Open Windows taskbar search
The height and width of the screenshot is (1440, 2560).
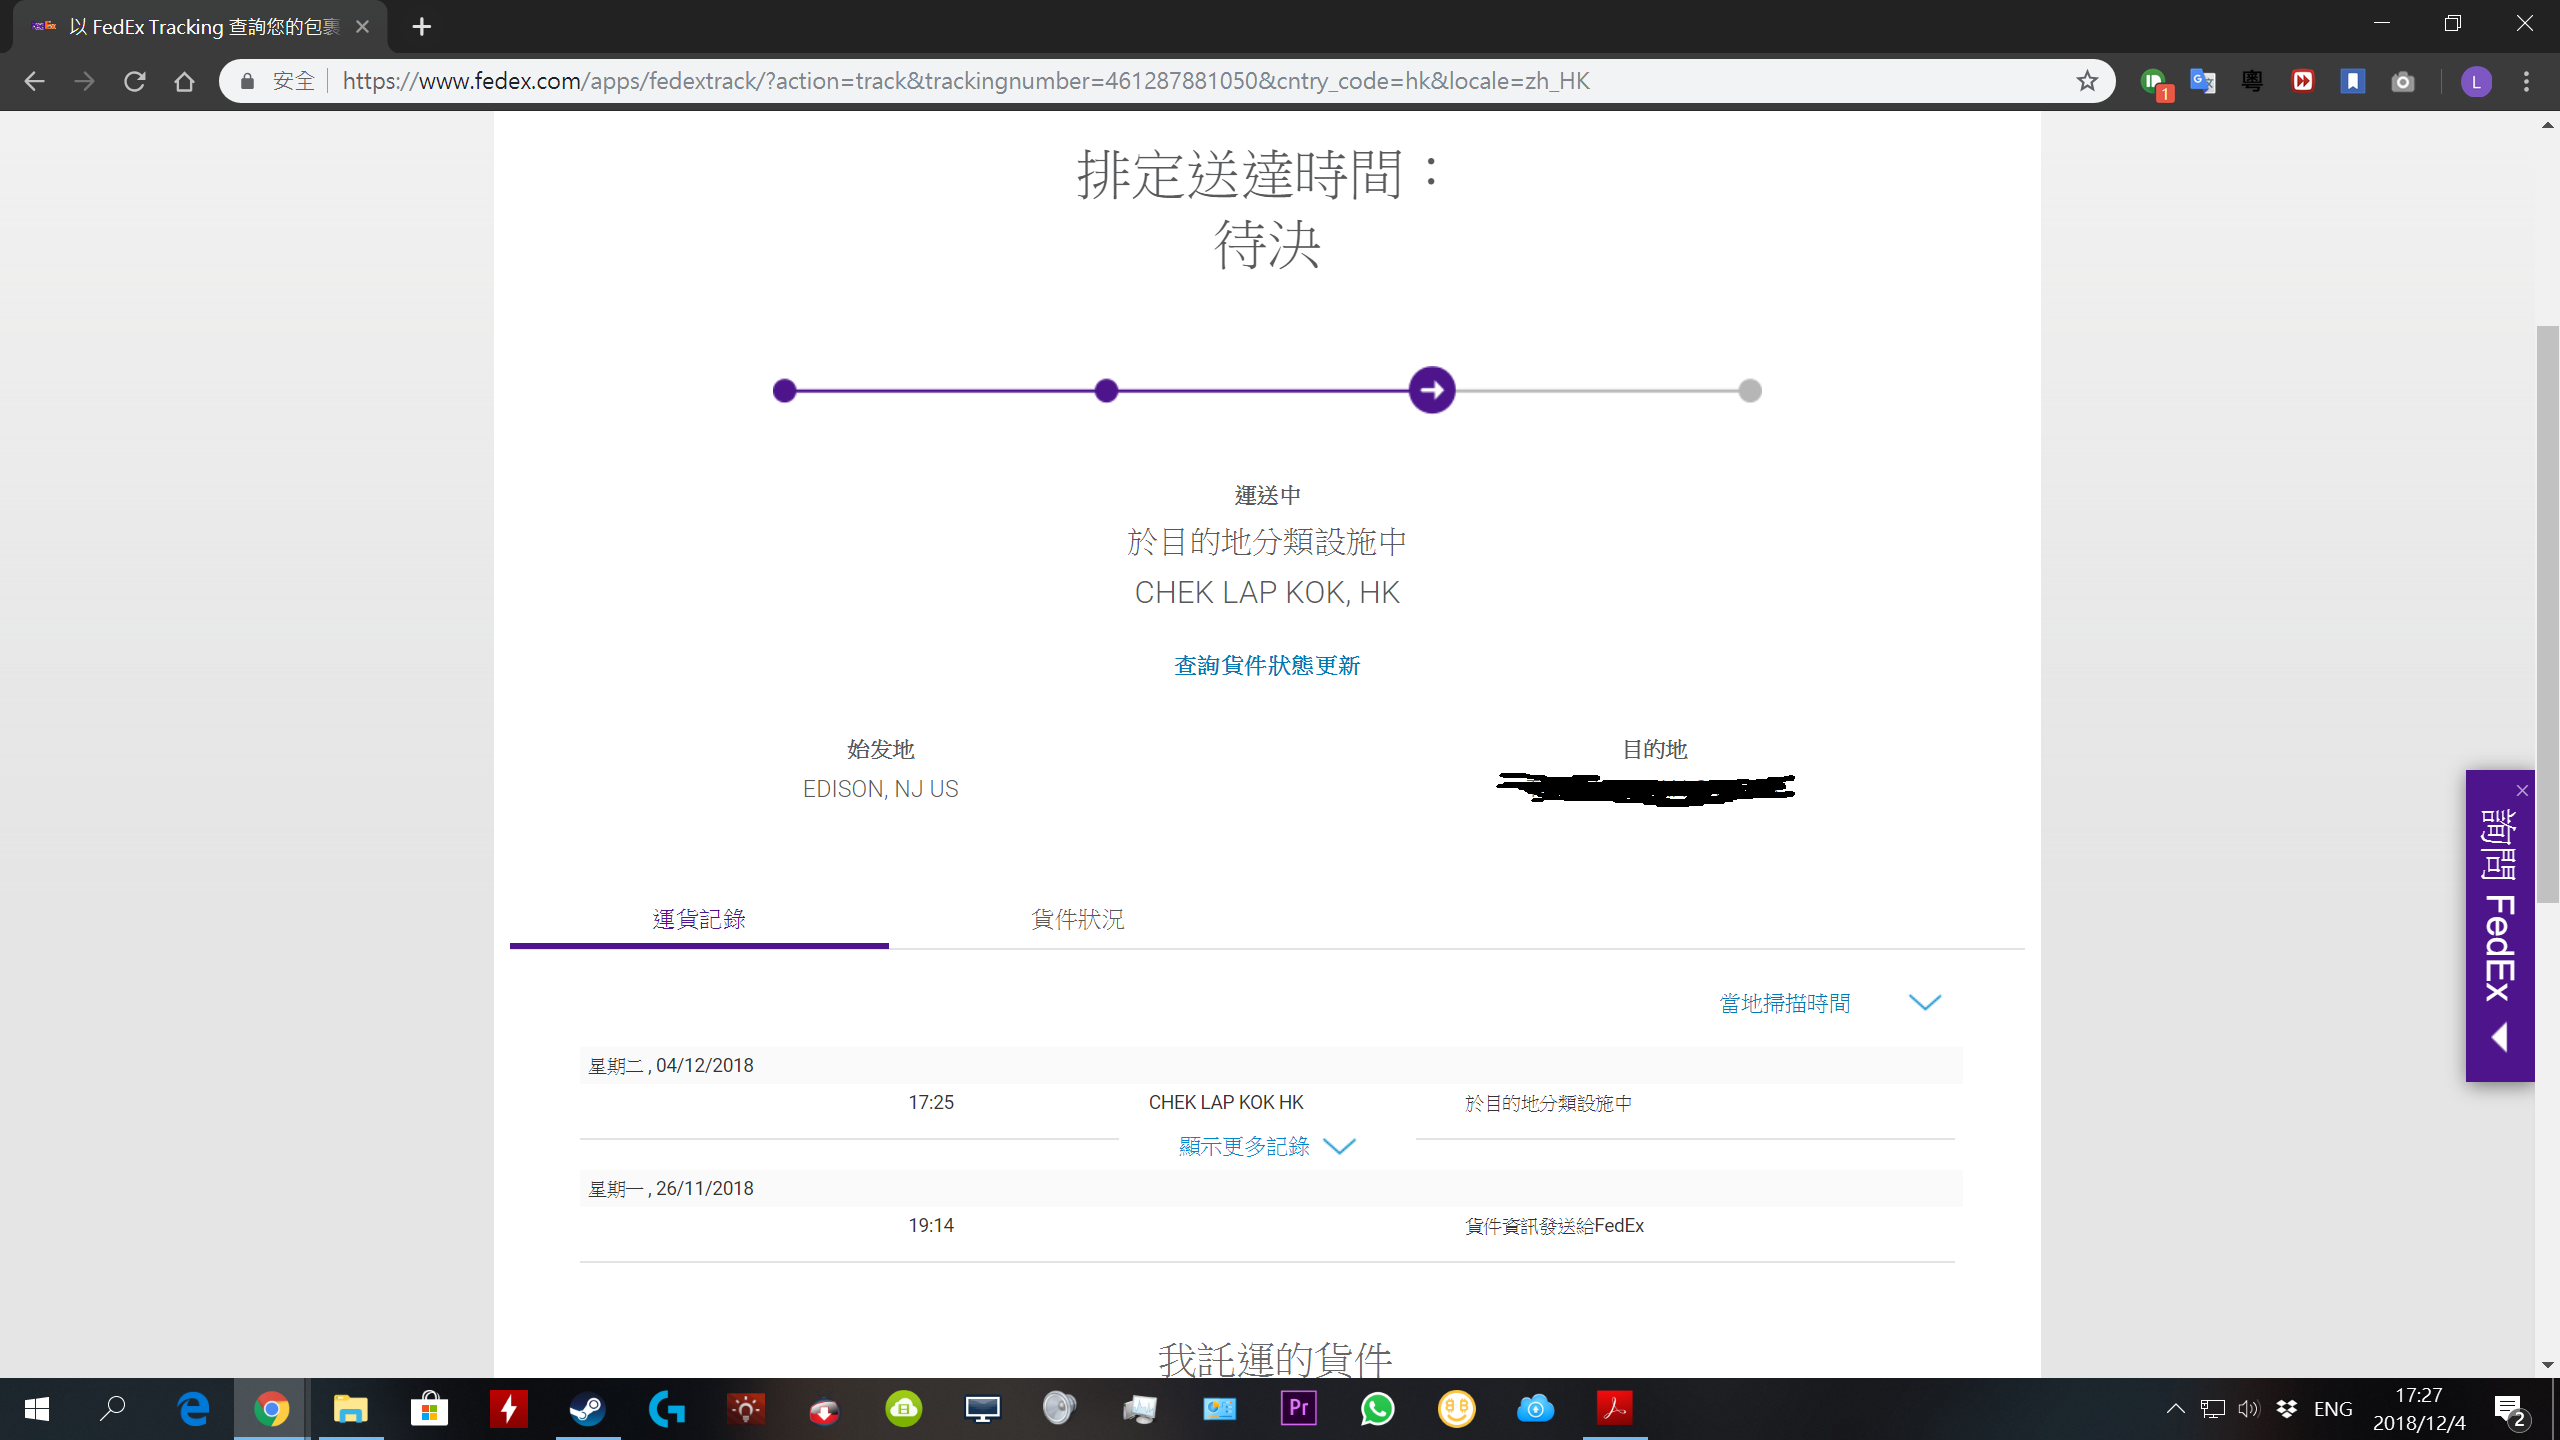(112, 1409)
